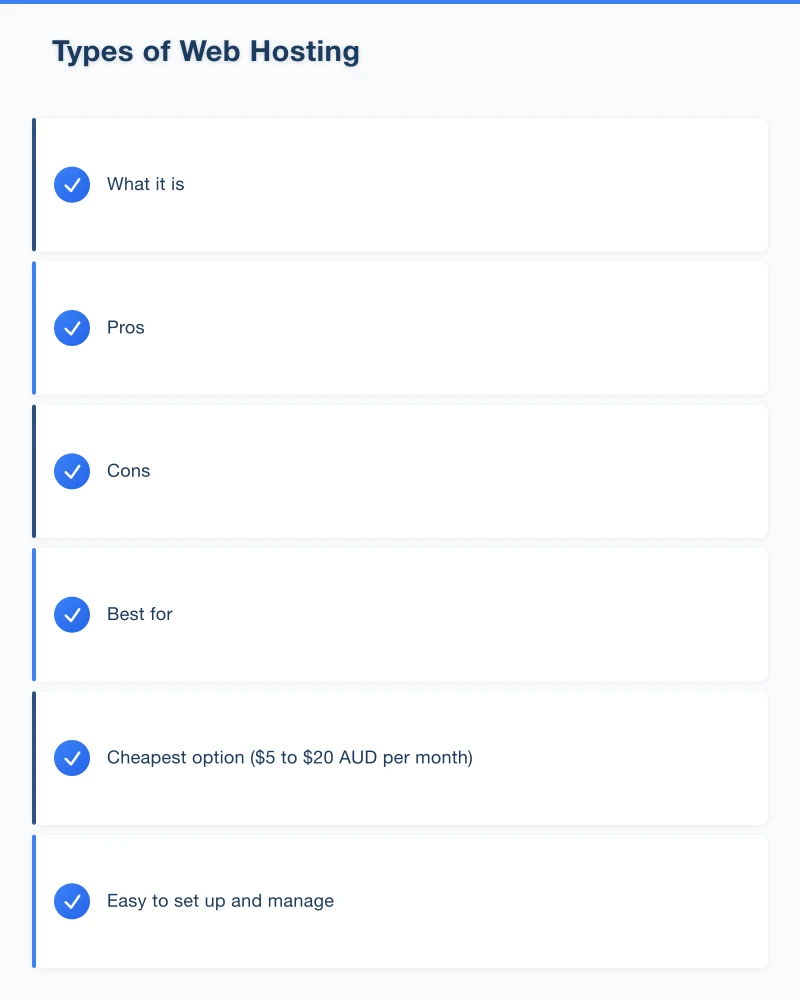
Task: Click the 'Easy to set up and manage' text
Action: (x=221, y=901)
